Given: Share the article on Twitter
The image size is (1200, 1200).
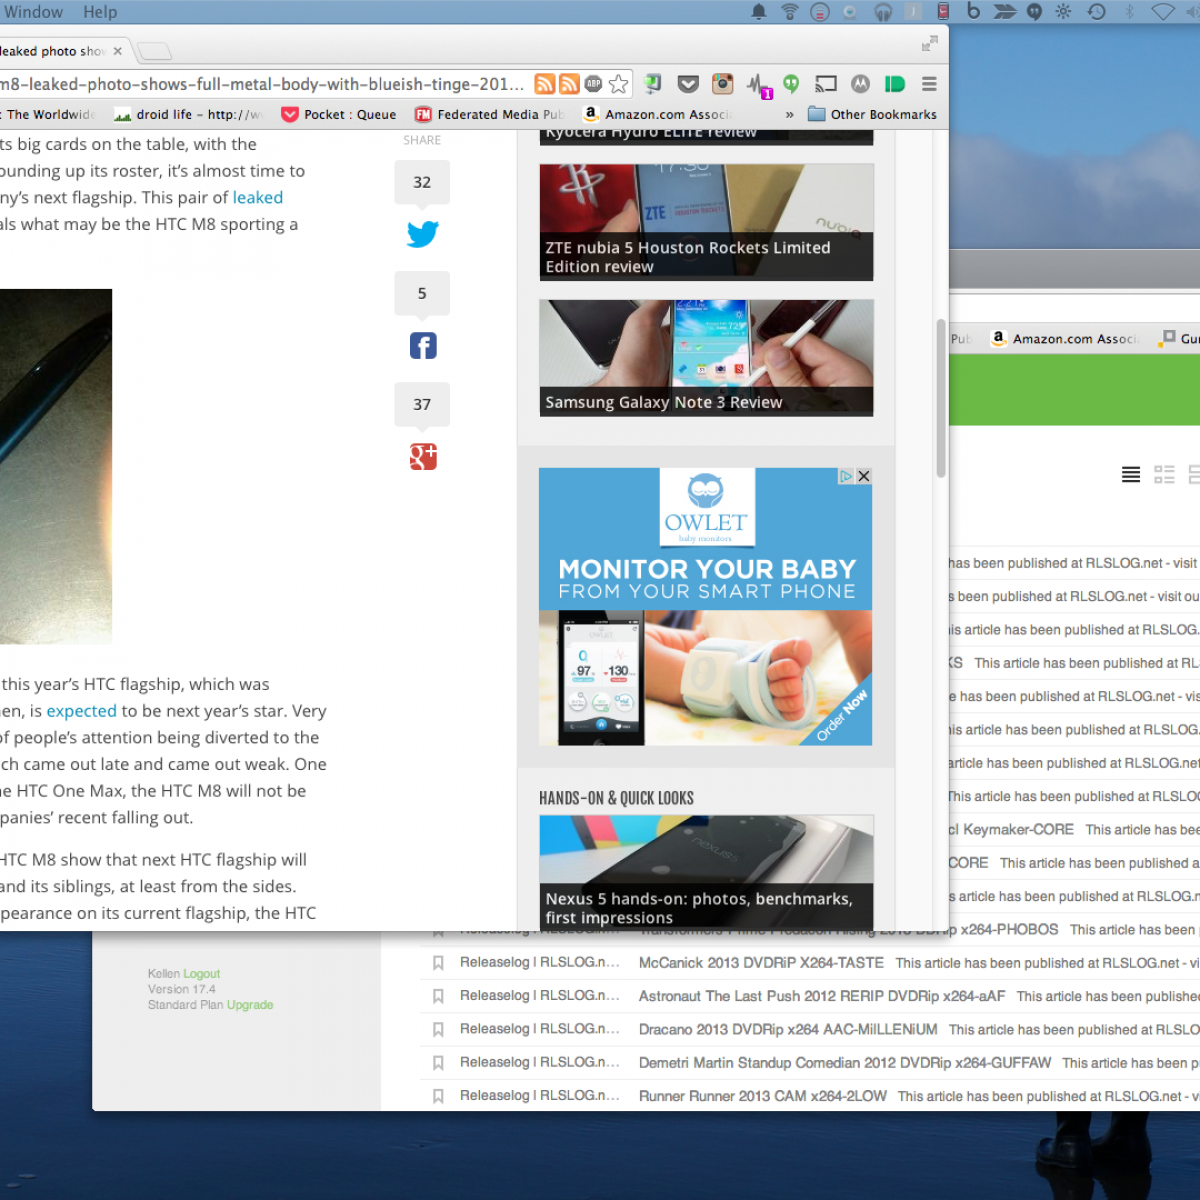Looking at the screenshot, I should [422, 234].
